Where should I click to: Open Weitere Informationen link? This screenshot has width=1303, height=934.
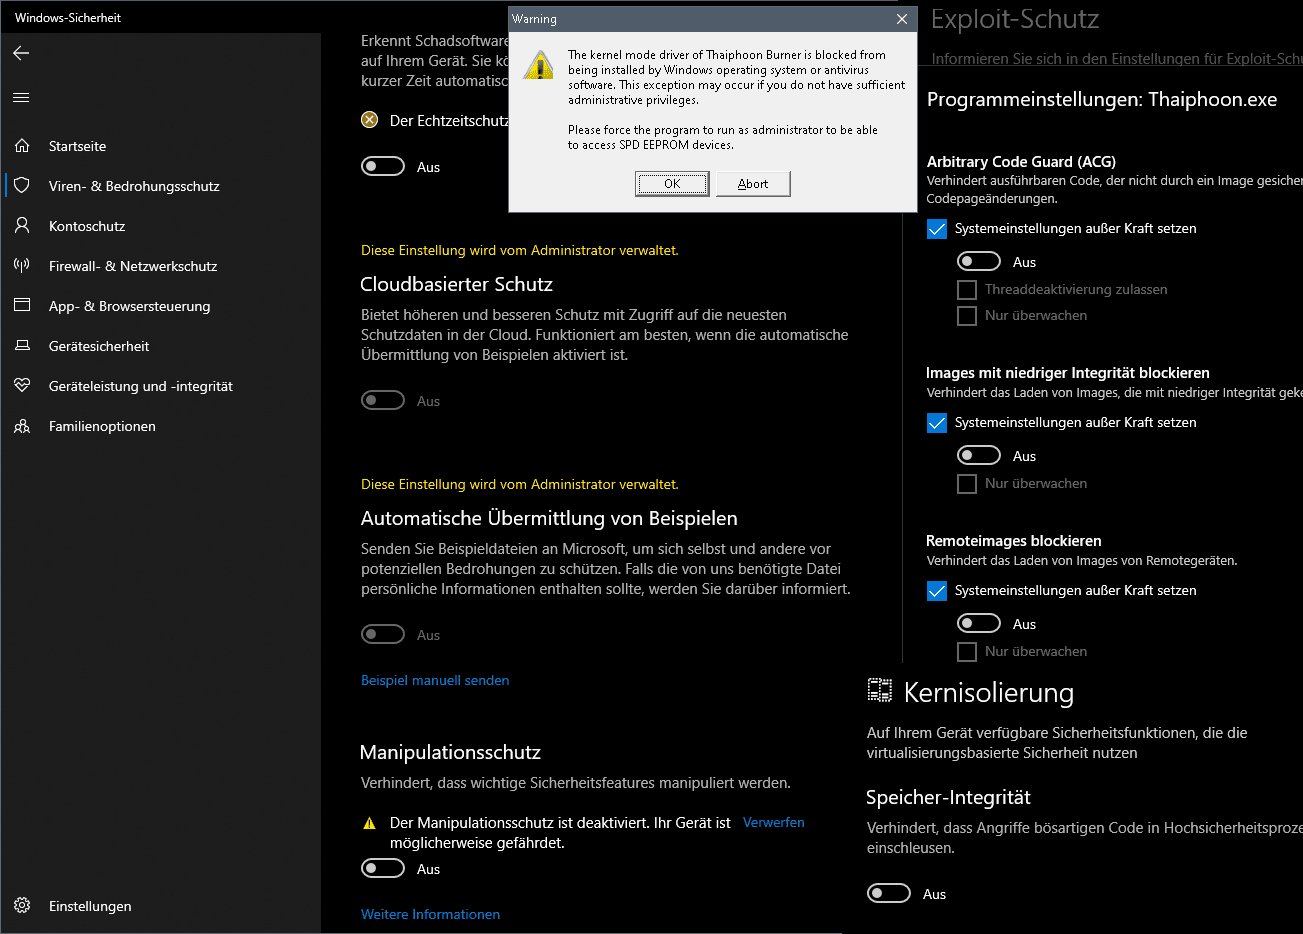pos(430,914)
